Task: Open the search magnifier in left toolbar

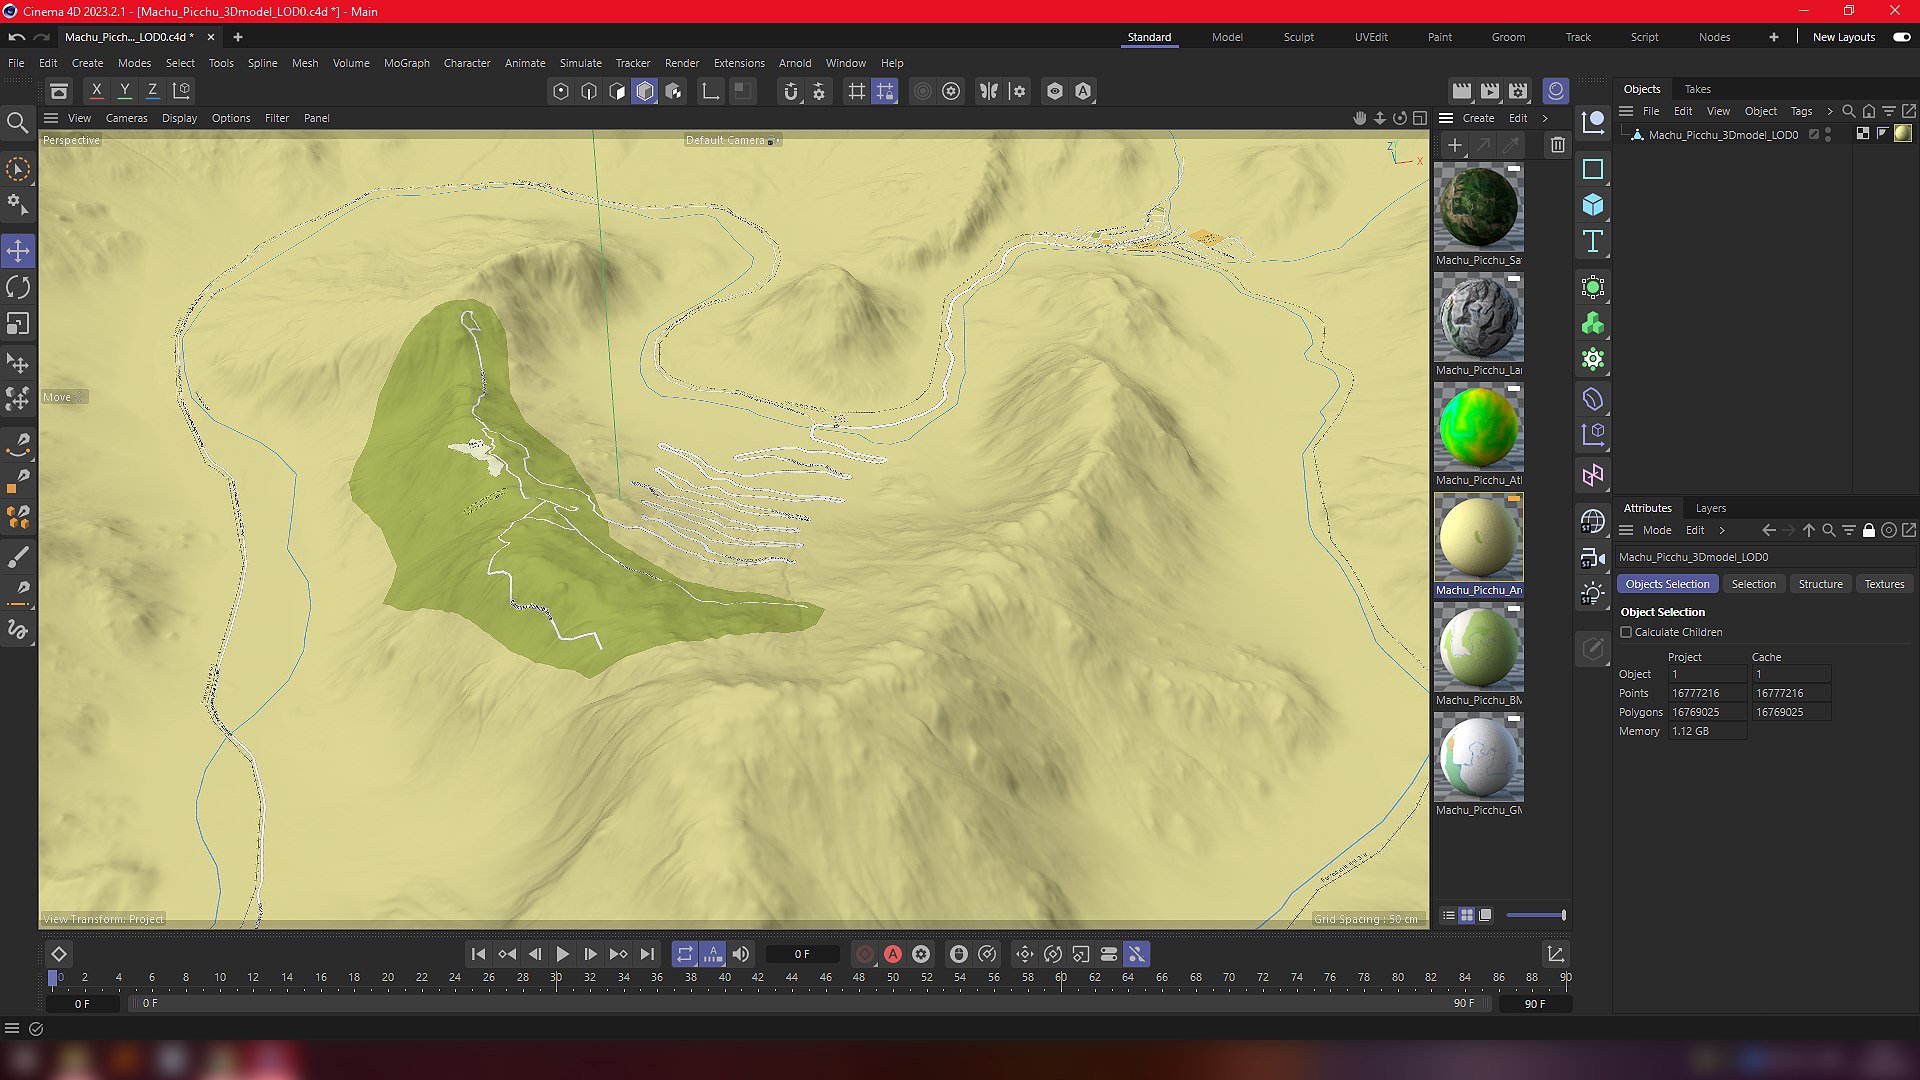Action: point(17,123)
